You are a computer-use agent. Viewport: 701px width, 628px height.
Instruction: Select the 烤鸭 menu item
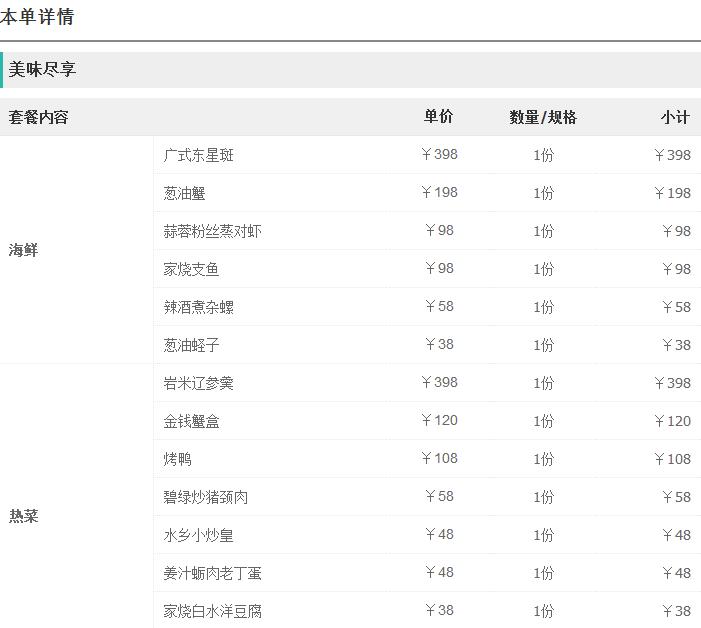(178, 459)
